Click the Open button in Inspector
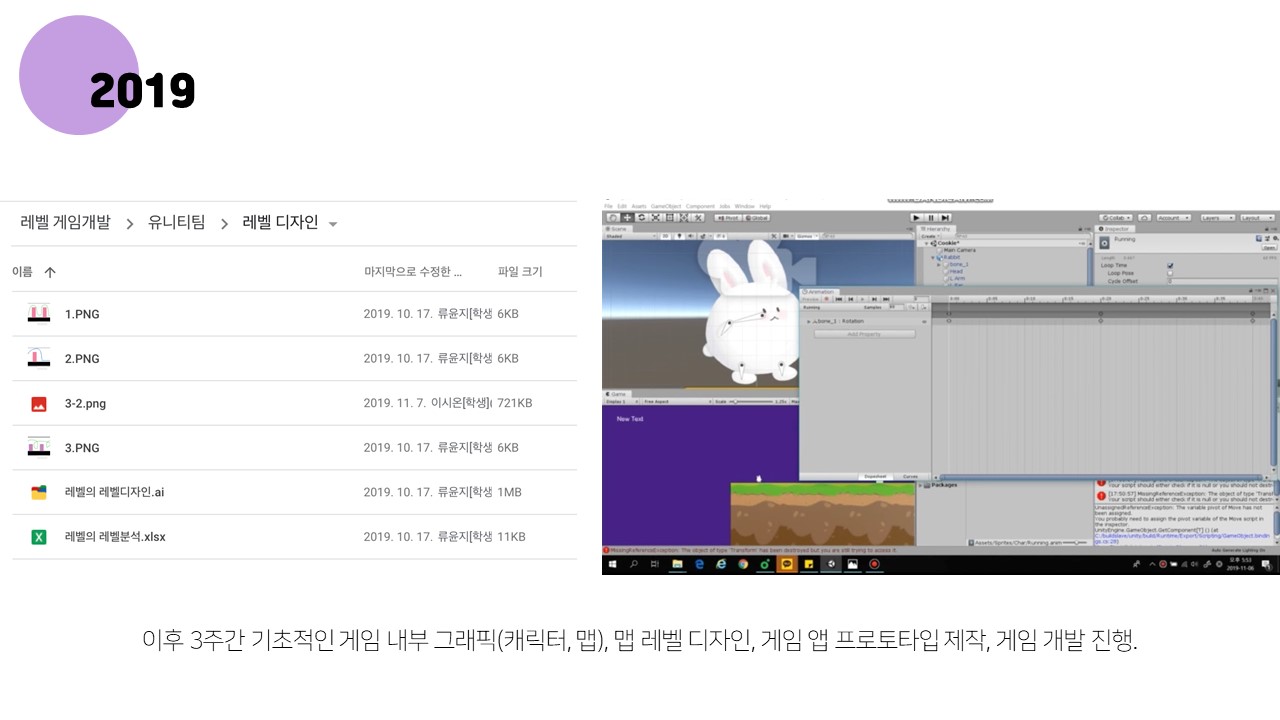The width and height of the screenshot is (1280, 720). 1270,247
